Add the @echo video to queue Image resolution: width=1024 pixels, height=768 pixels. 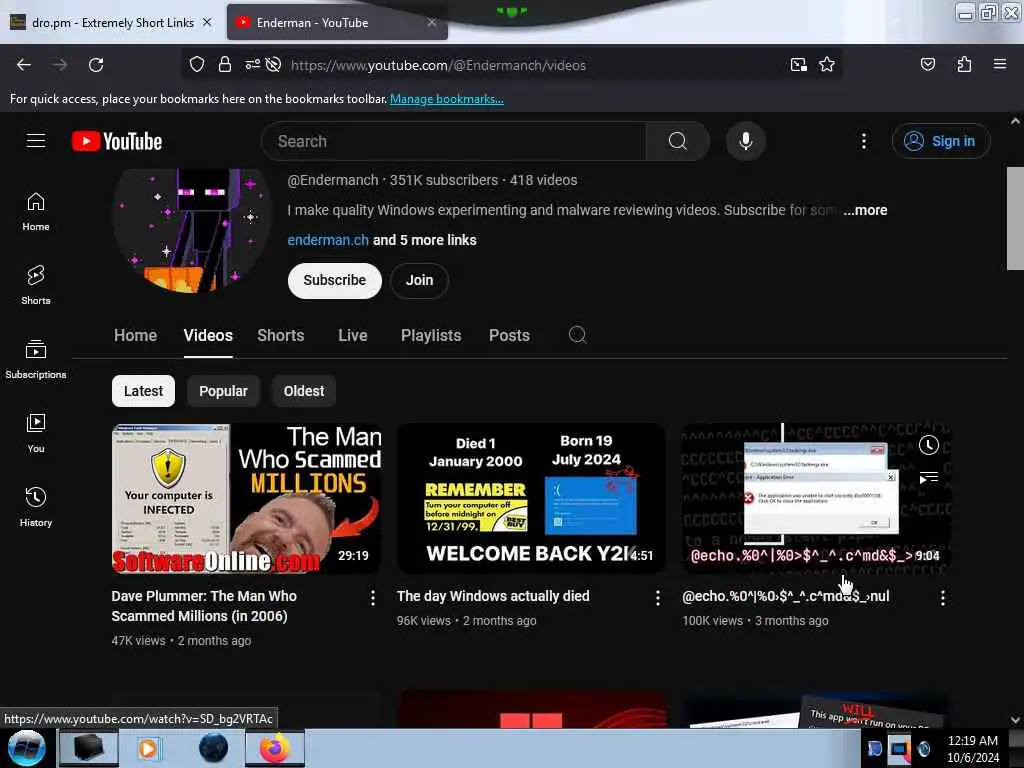pos(928,477)
